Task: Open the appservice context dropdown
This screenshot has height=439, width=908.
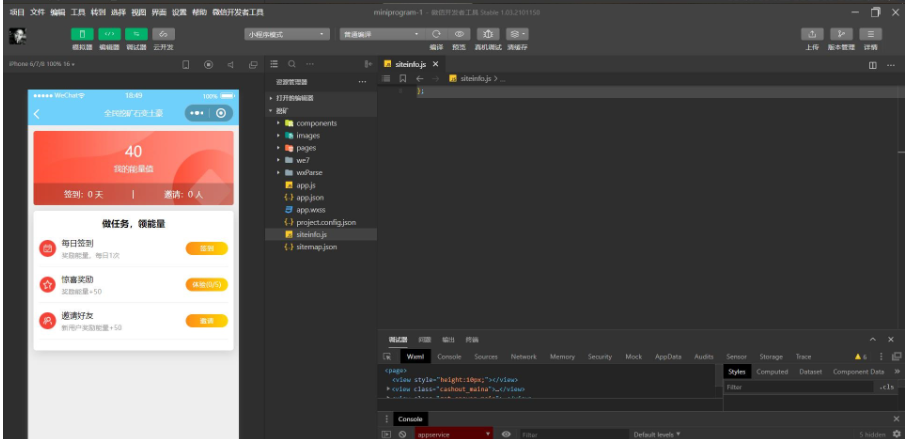Action: coord(453,434)
